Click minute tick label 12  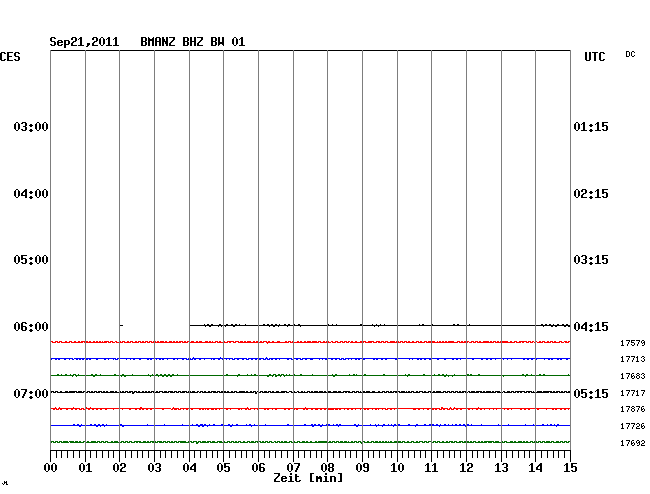pos(466,468)
